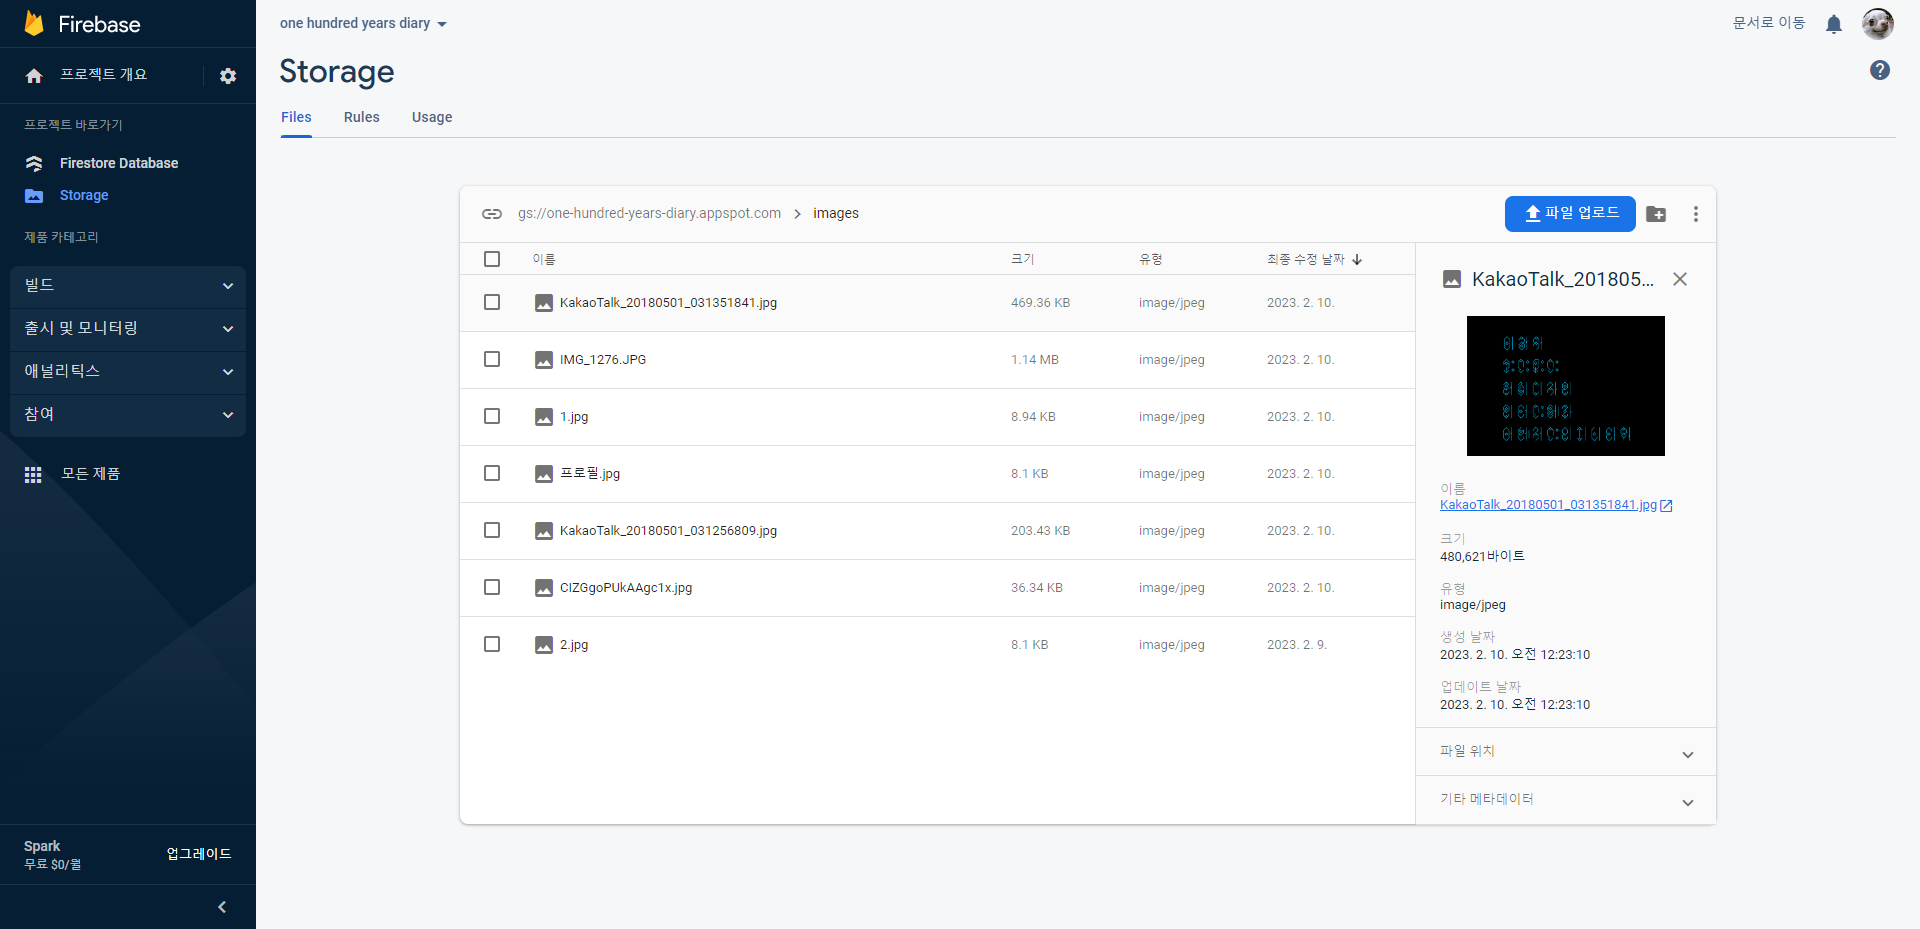Go to the bucket root gs:// path

point(649,213)
